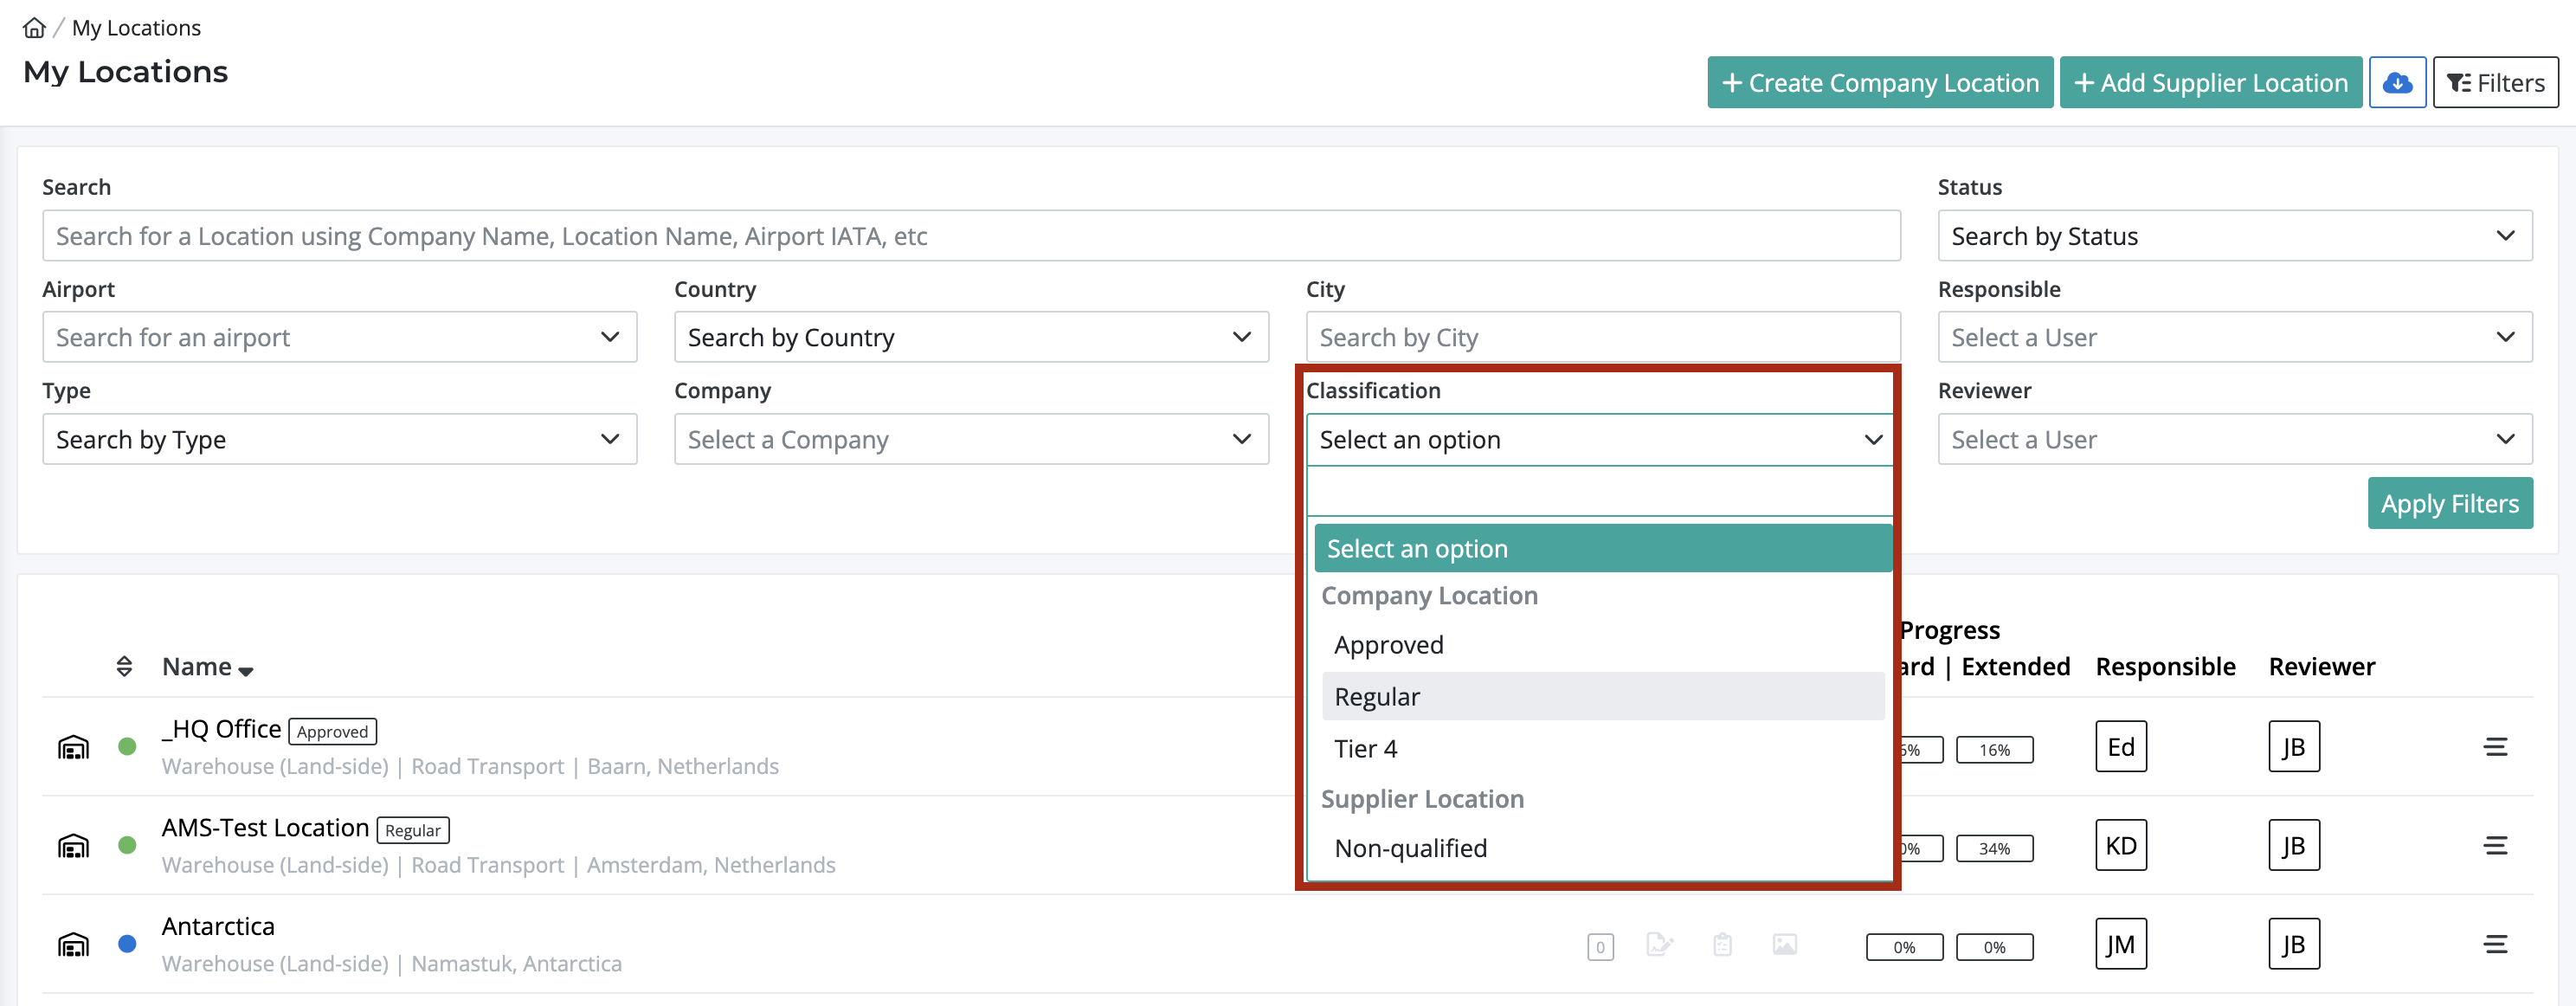Click the cloud download icon button

2397,83
